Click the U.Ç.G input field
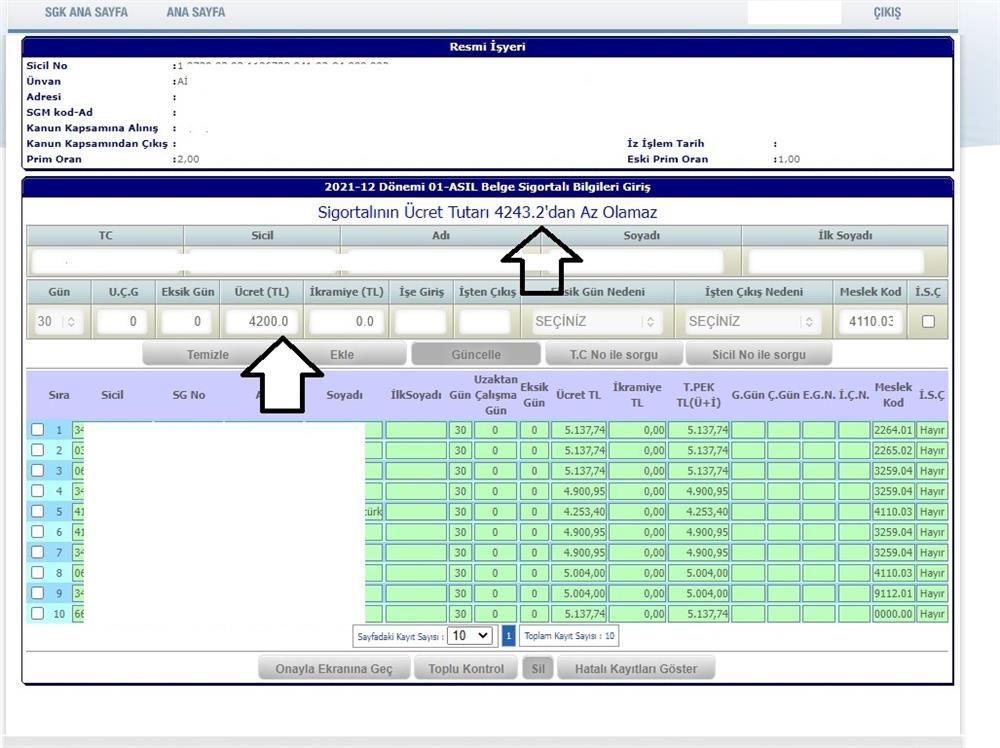1000x748 pixels. pos(120,321)
